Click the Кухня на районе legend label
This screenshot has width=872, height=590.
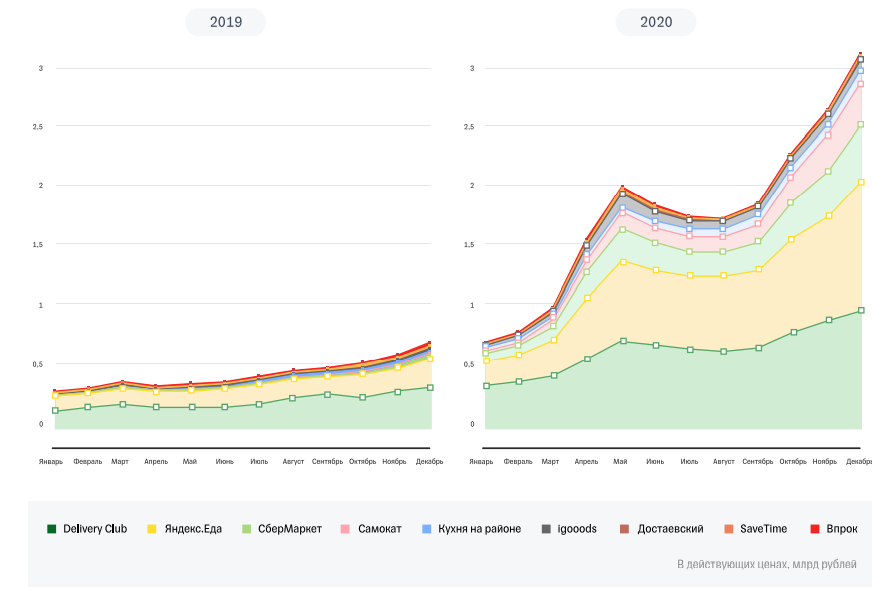(482, 529)
